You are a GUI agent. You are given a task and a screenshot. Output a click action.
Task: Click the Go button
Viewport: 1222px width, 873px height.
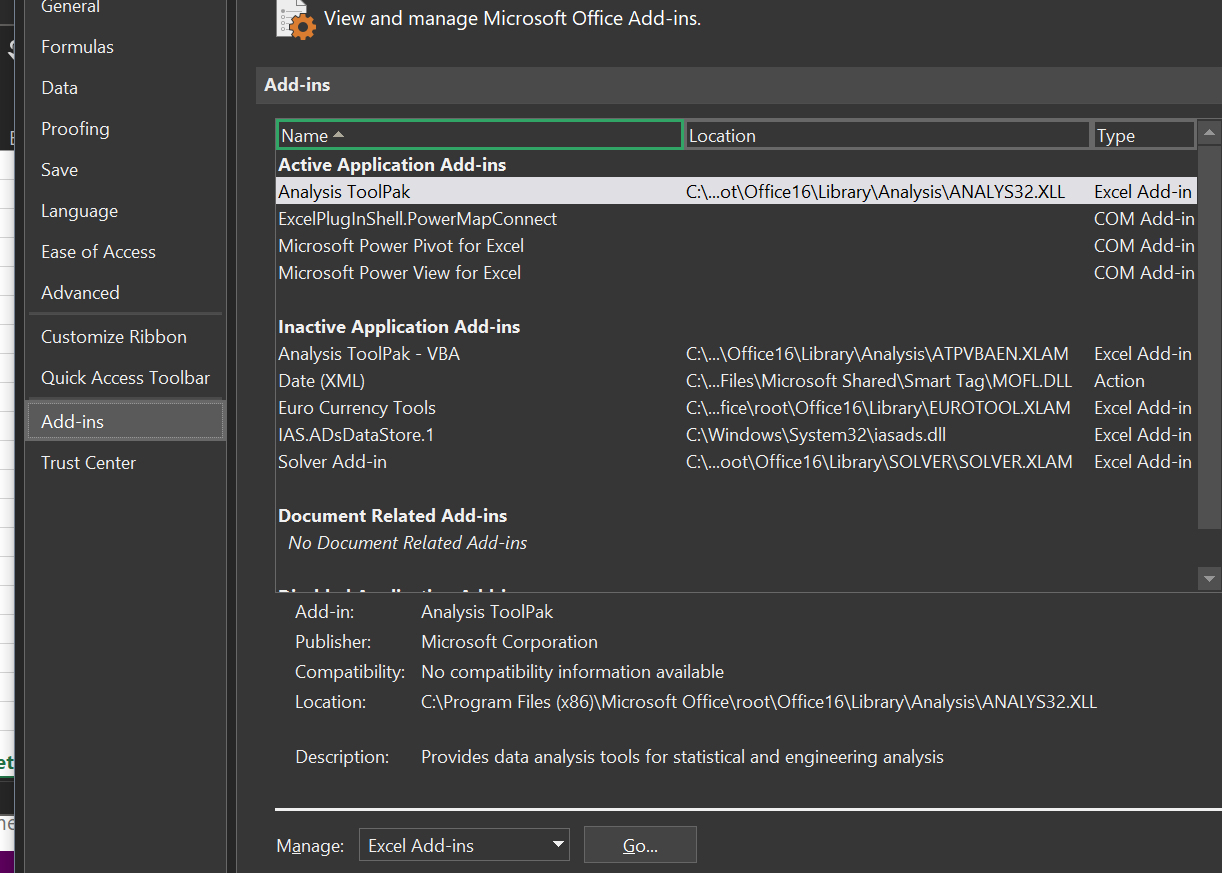coord(640,845)
